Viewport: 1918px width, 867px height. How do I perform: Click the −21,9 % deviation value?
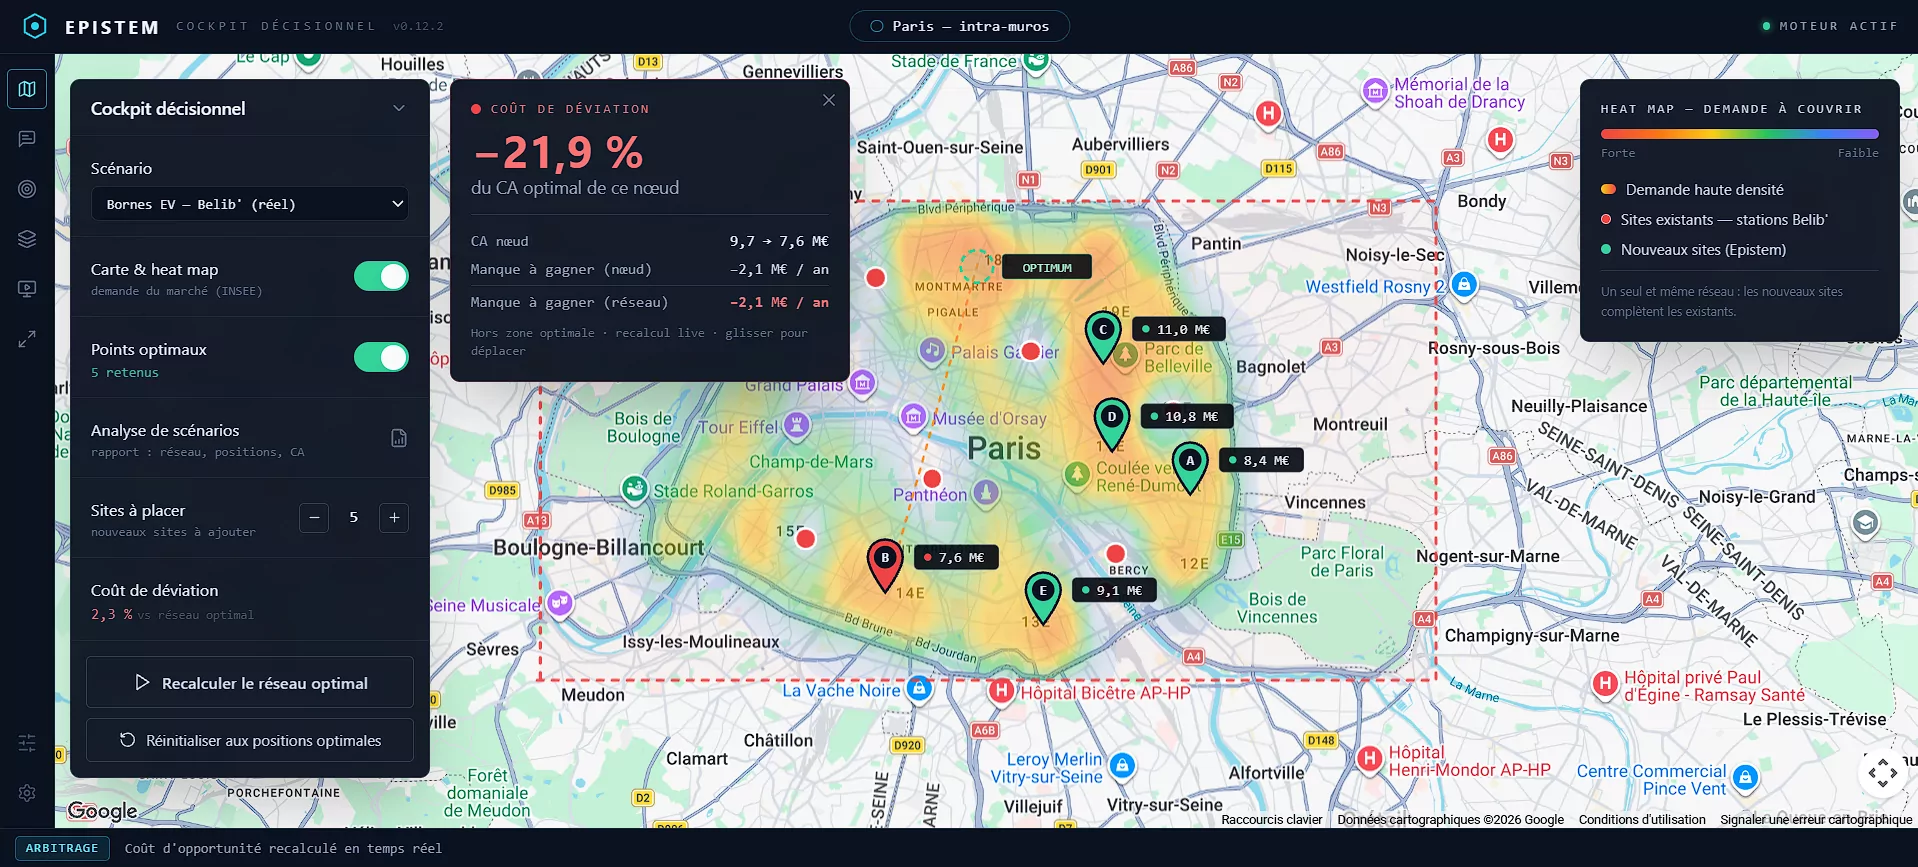[x=558, y=153]
